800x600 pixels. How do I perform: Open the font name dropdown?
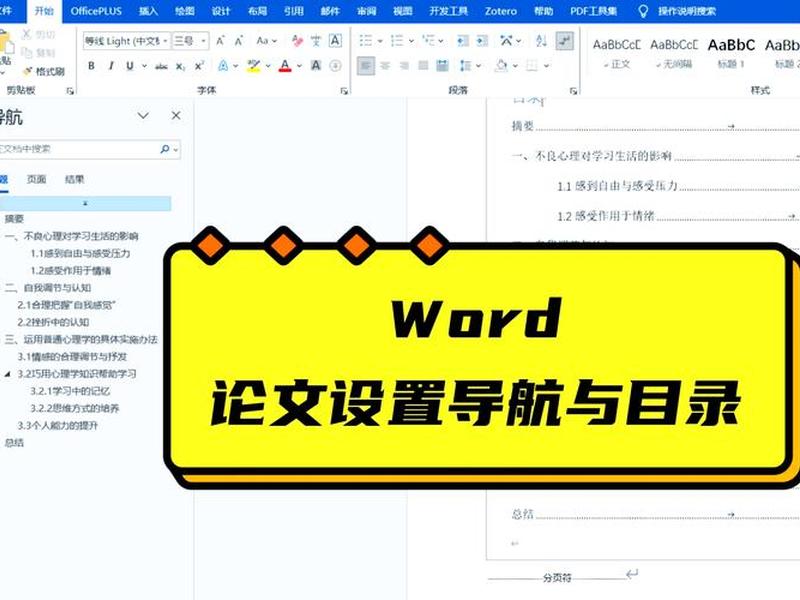click(165, 41)
